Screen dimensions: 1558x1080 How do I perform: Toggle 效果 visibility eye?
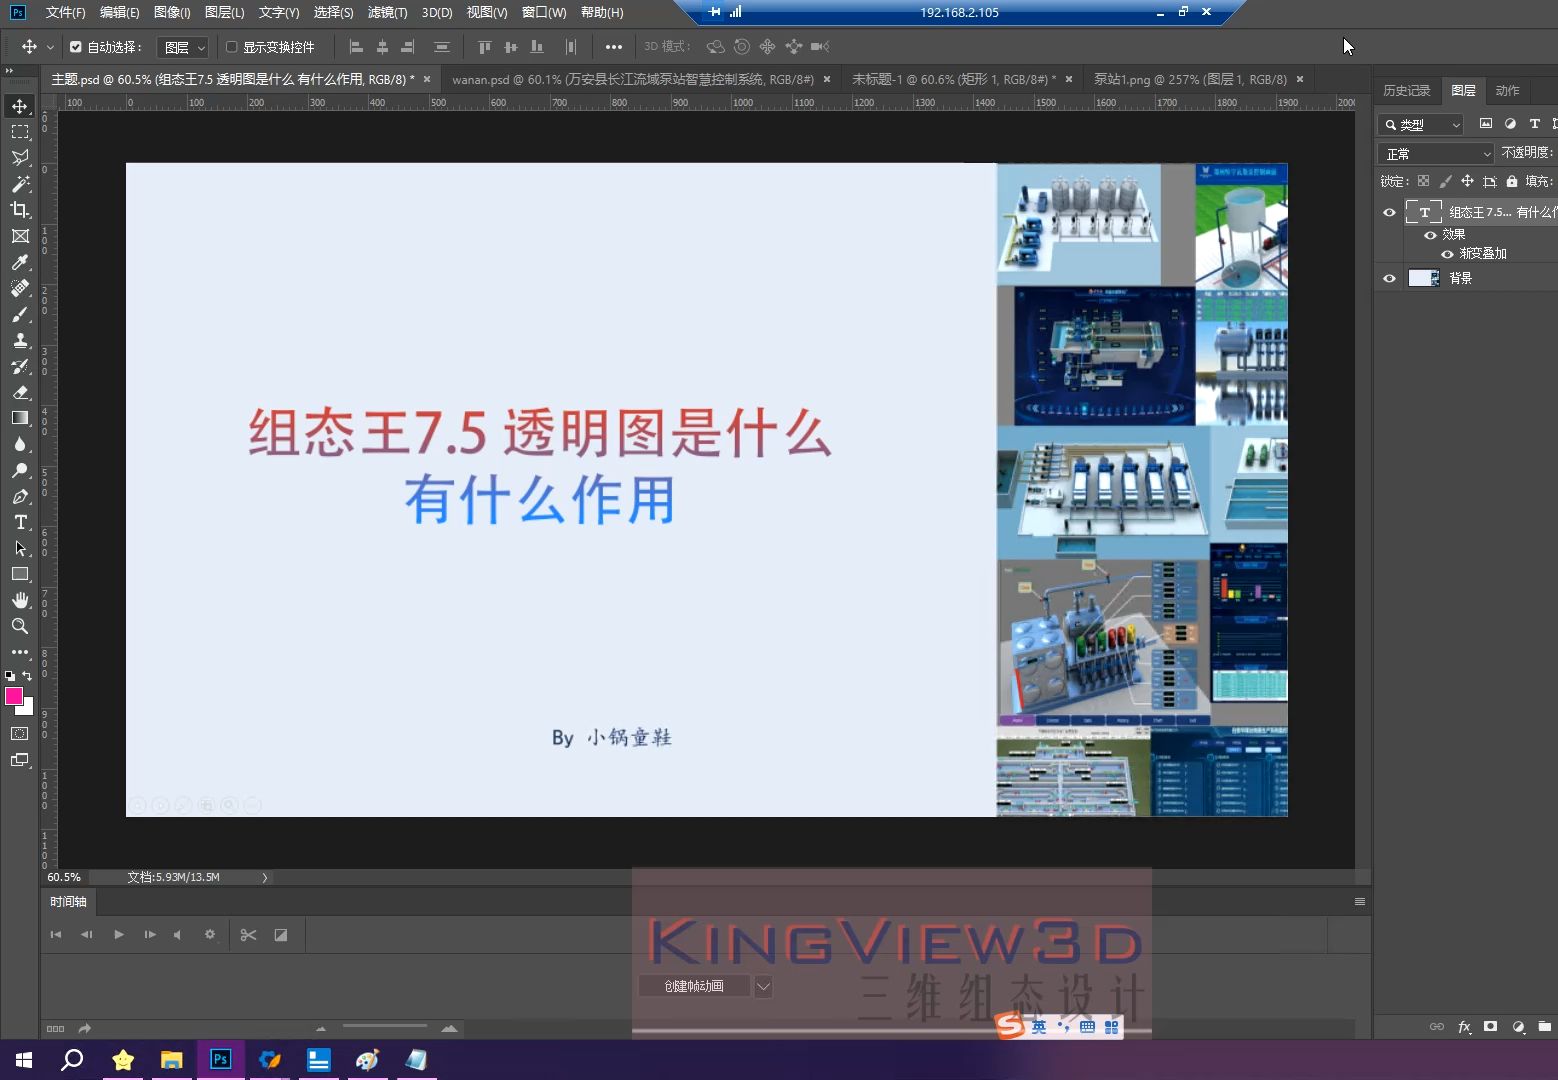[x=1430, y=235]
